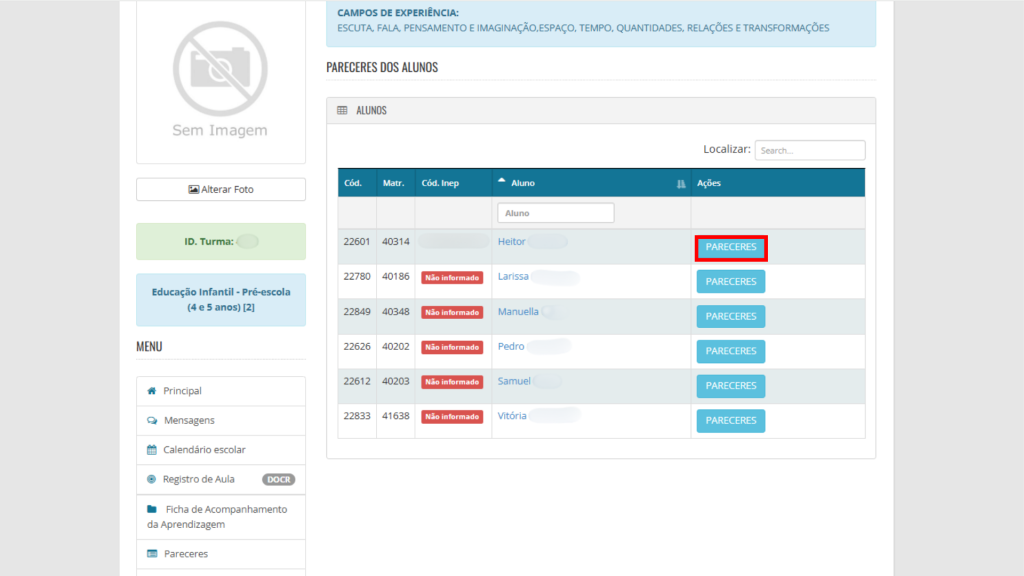Click the calendar icon for Calendário escolar
This screenshot has height=576, width=1024.
[152, 450]
